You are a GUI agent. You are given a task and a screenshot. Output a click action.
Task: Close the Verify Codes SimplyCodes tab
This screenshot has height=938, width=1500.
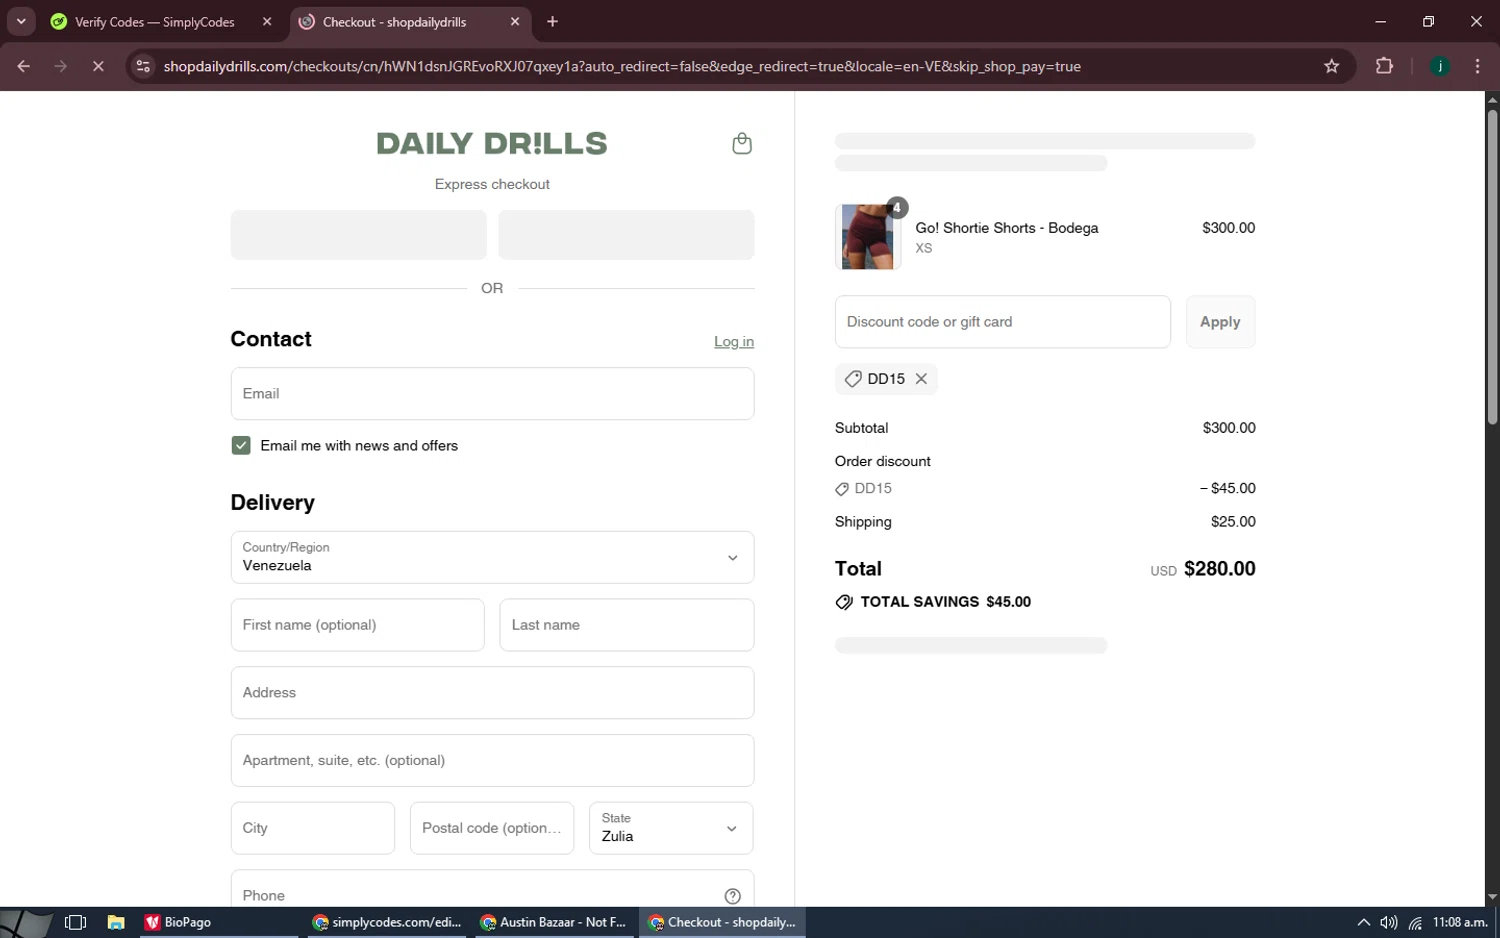pos(267,21)
